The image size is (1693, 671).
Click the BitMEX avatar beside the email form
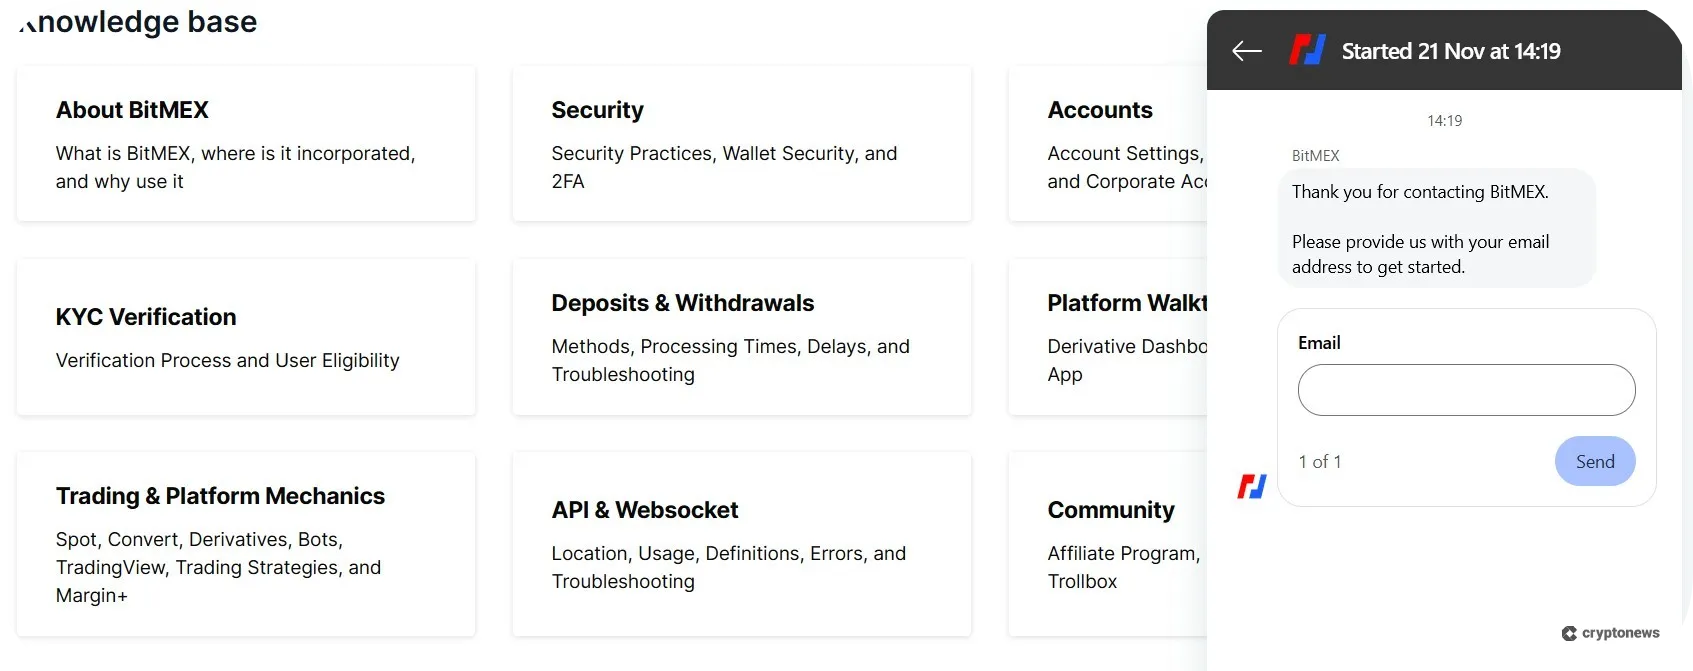[x=1252, y=486]
